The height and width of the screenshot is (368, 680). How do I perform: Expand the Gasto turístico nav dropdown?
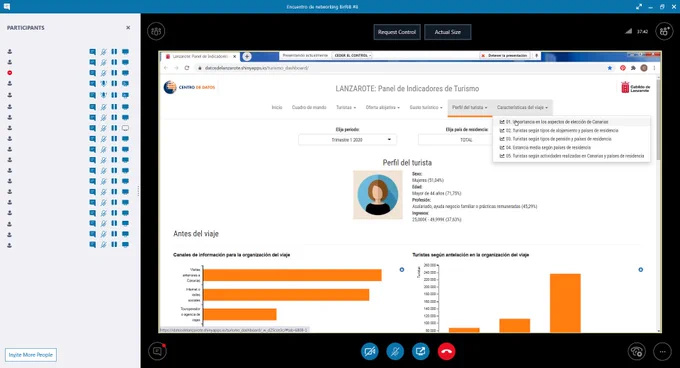(426, 107)
